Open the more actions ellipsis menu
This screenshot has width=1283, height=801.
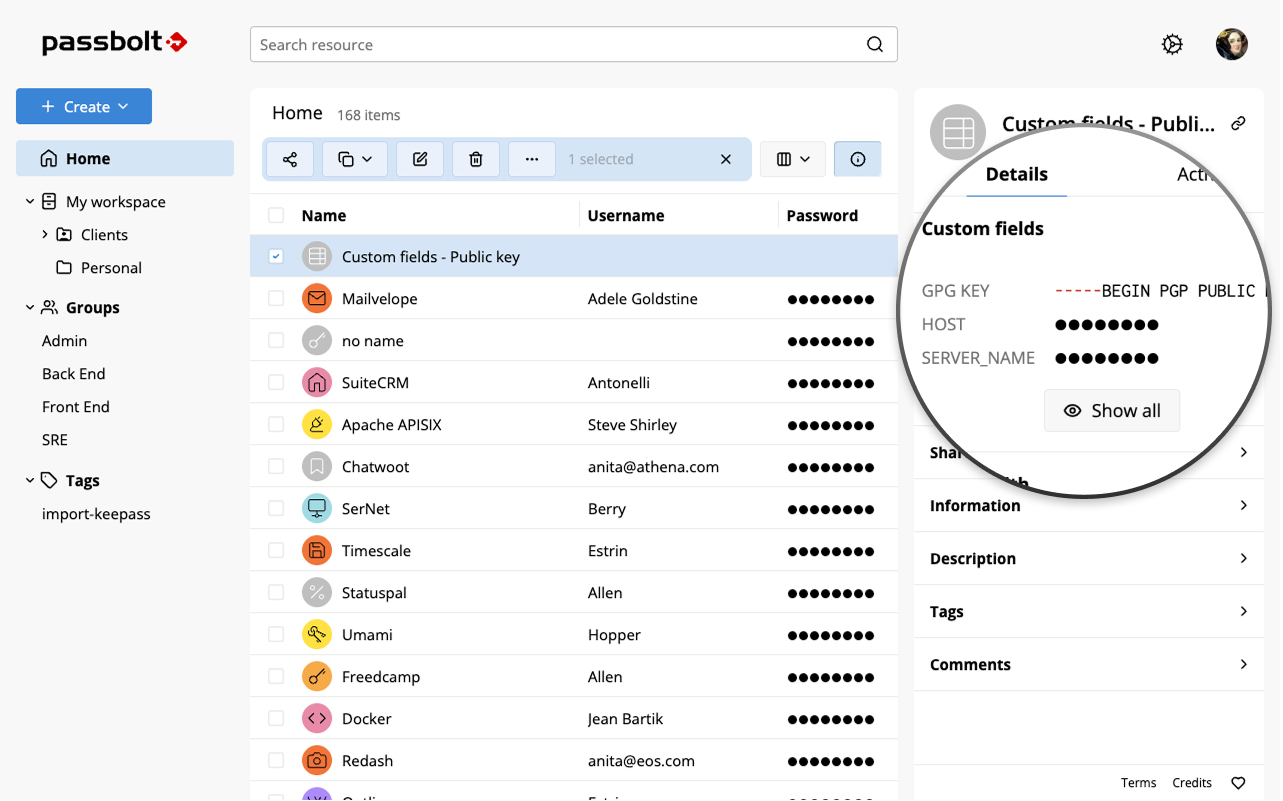(532, 159)
